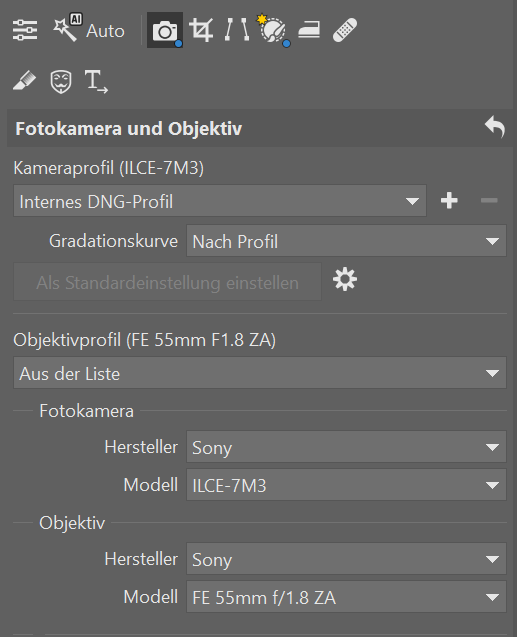Open the Internes DNG-Profil dropdown

pyautogui.click(x=220, y=201)
